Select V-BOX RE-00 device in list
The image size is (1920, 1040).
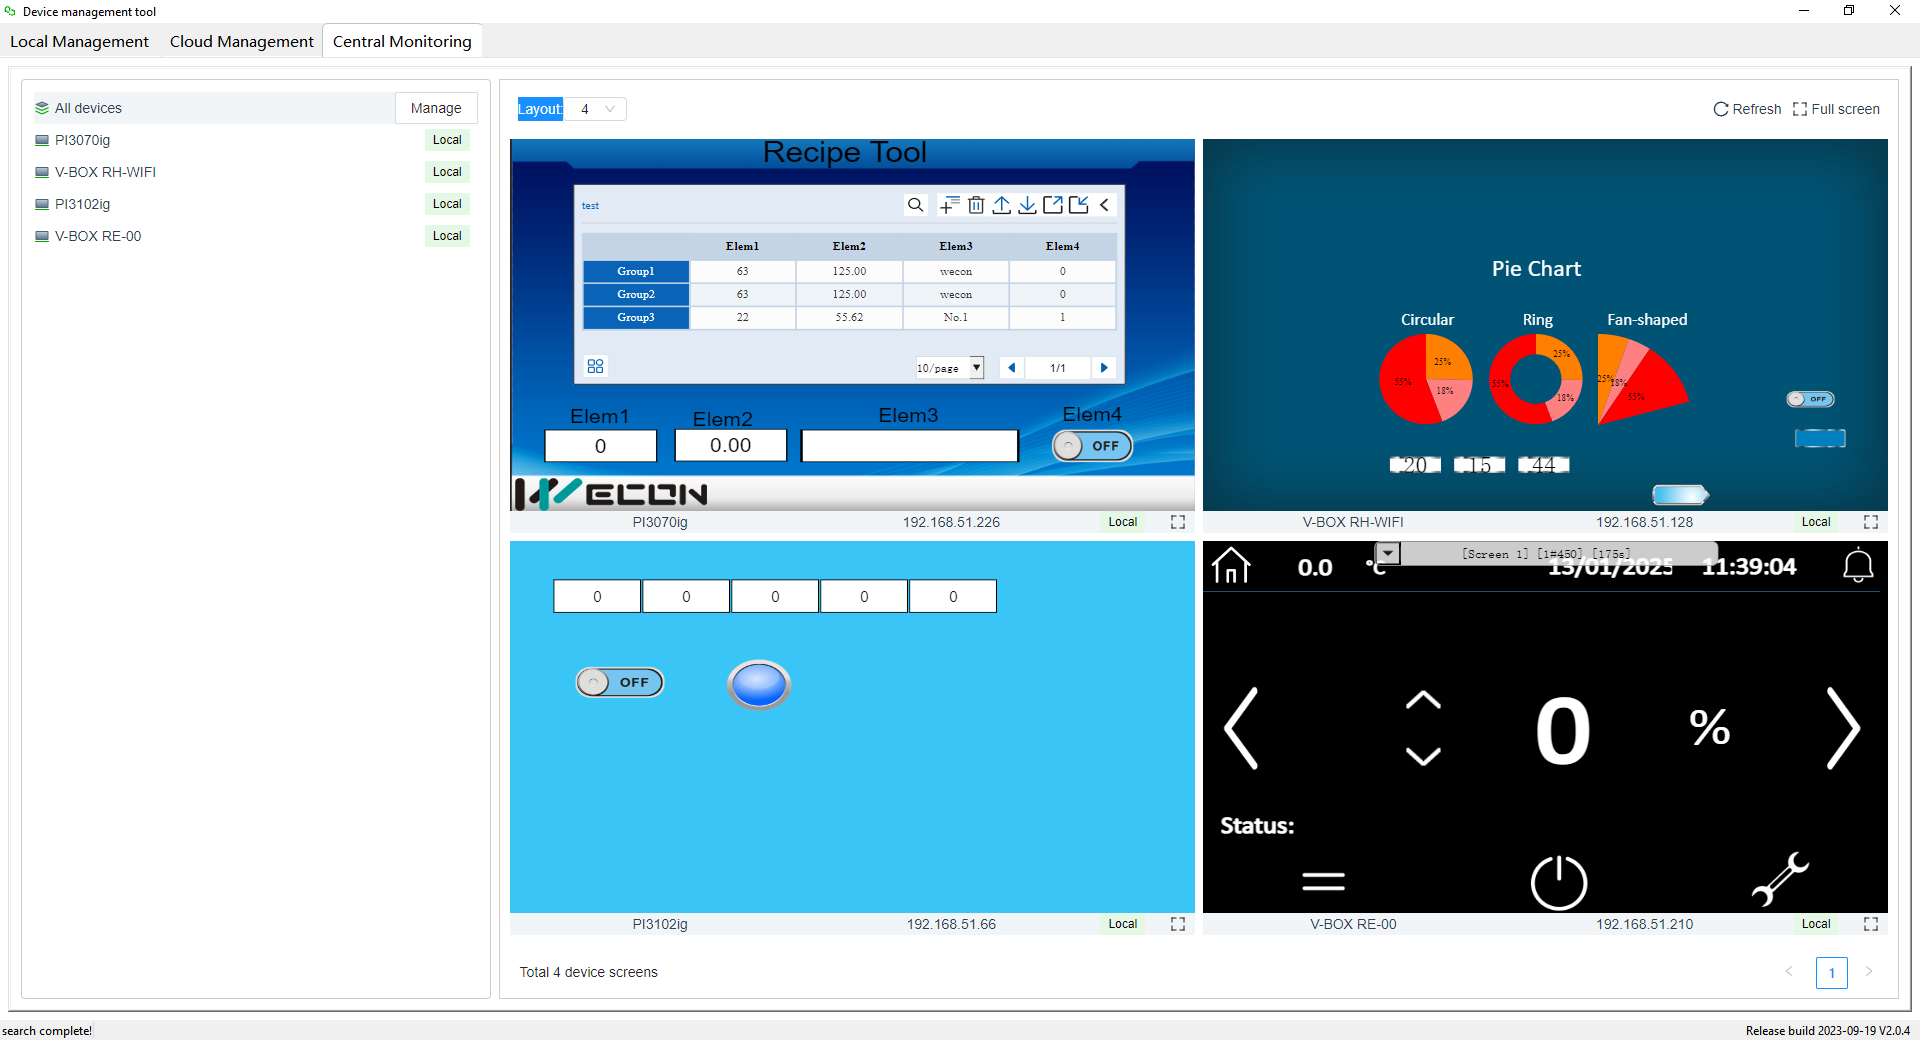click(250, 236)
